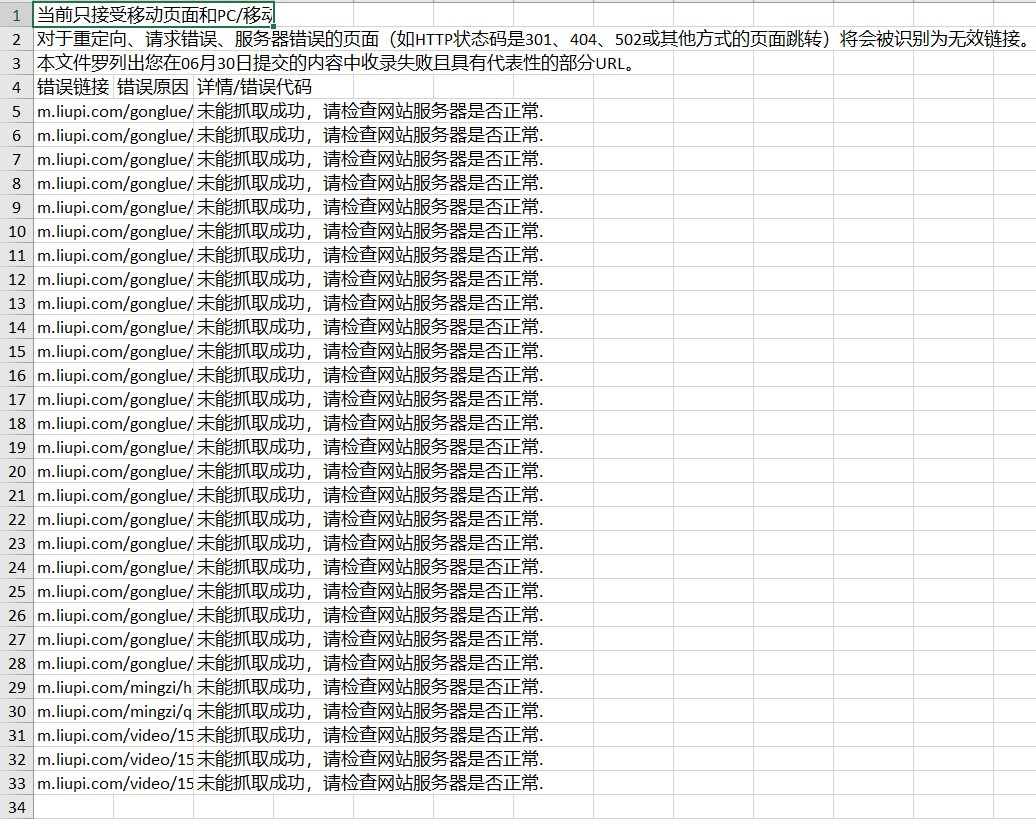Click m.liupi.com/gonglue/ cell in row 16
Viewport: 1036px width, 819px height.
coord(114,374)
